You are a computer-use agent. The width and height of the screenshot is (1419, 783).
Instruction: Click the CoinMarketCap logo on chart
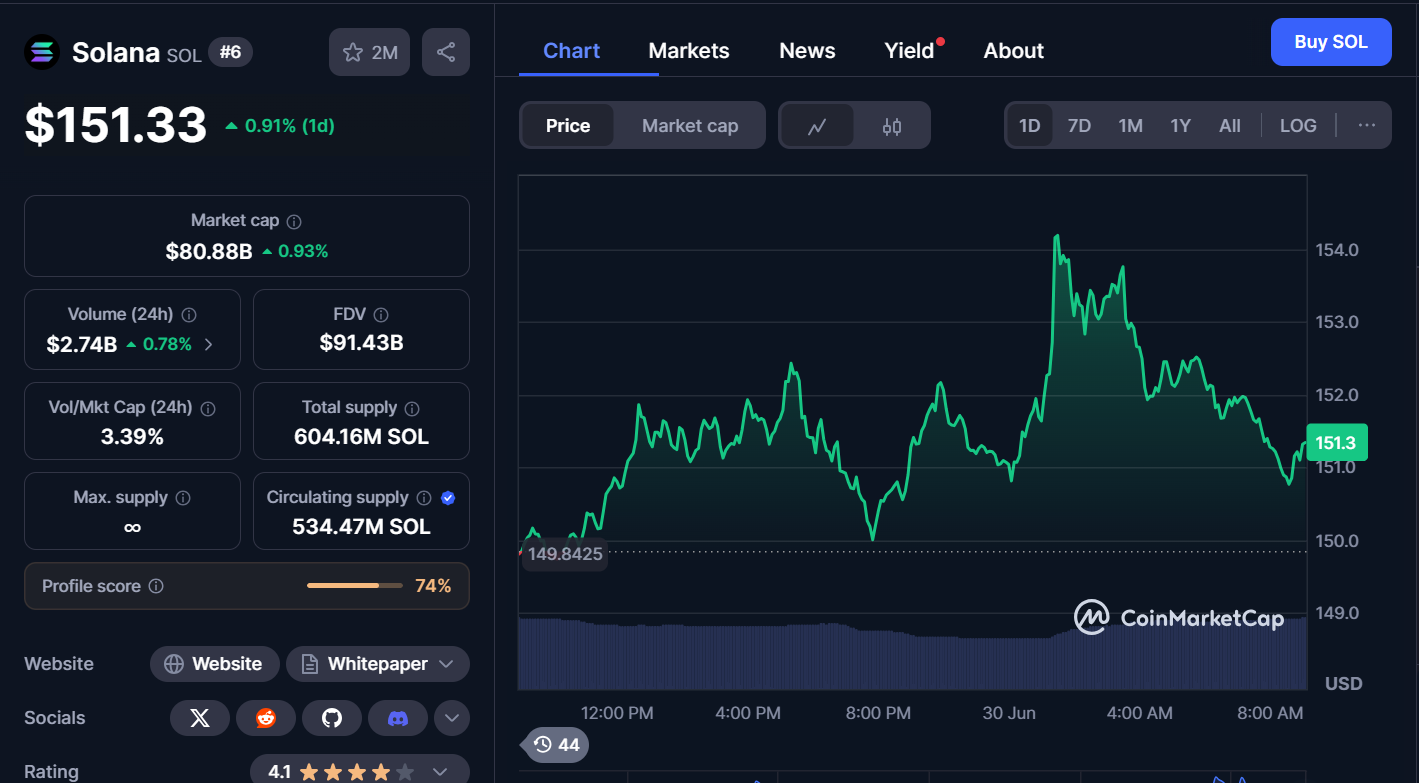[1179, 618]
